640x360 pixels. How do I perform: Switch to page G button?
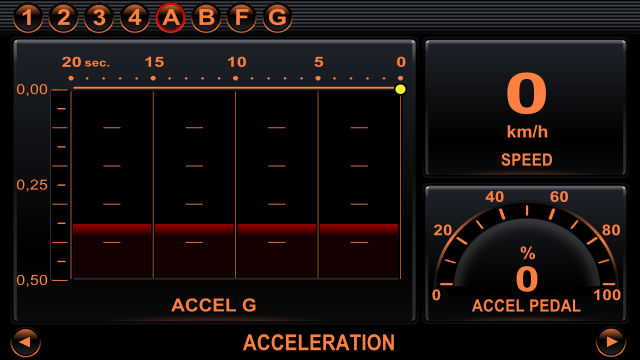coord(277,18)
